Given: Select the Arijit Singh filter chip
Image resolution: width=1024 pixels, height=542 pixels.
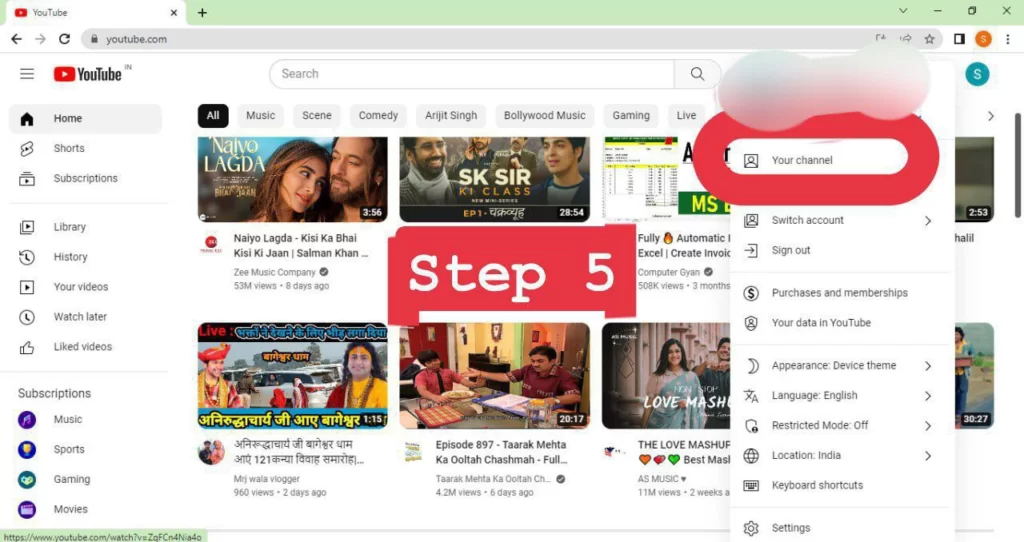Looking at the screenshot, I should click(451, 116).
